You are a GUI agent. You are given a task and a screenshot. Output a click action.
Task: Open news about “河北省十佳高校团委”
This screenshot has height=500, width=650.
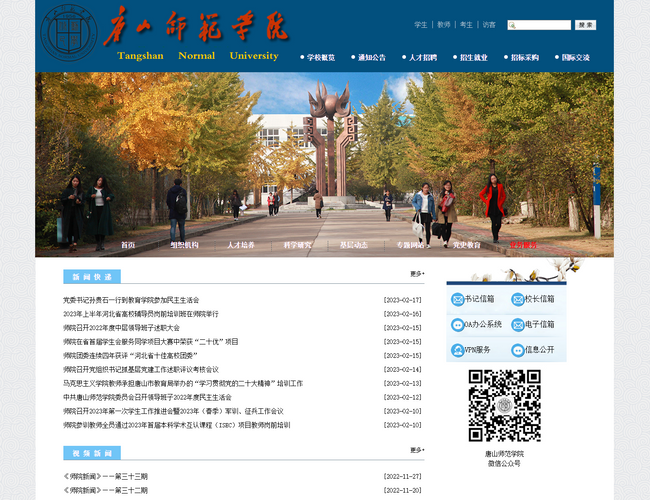[x=130, y=356]
